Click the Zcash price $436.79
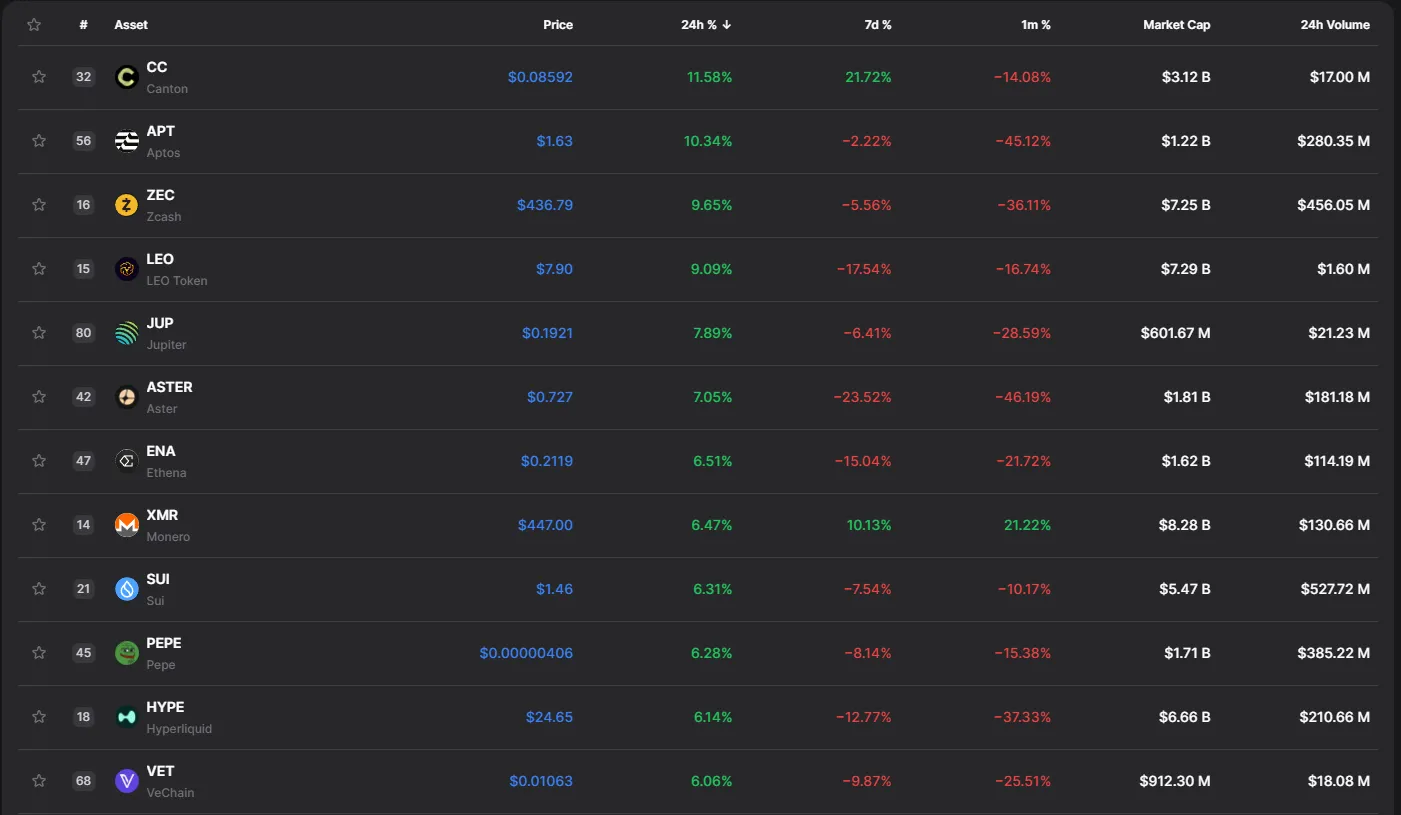The height and width of the screenshot is (815, 1401). [544, 205]
